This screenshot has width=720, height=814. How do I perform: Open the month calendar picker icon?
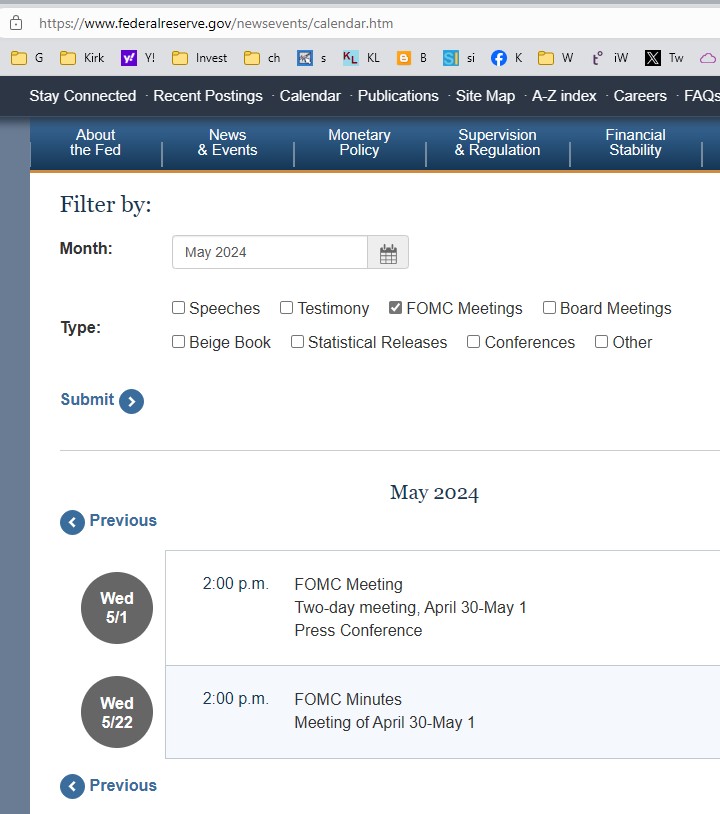point(388,253)
